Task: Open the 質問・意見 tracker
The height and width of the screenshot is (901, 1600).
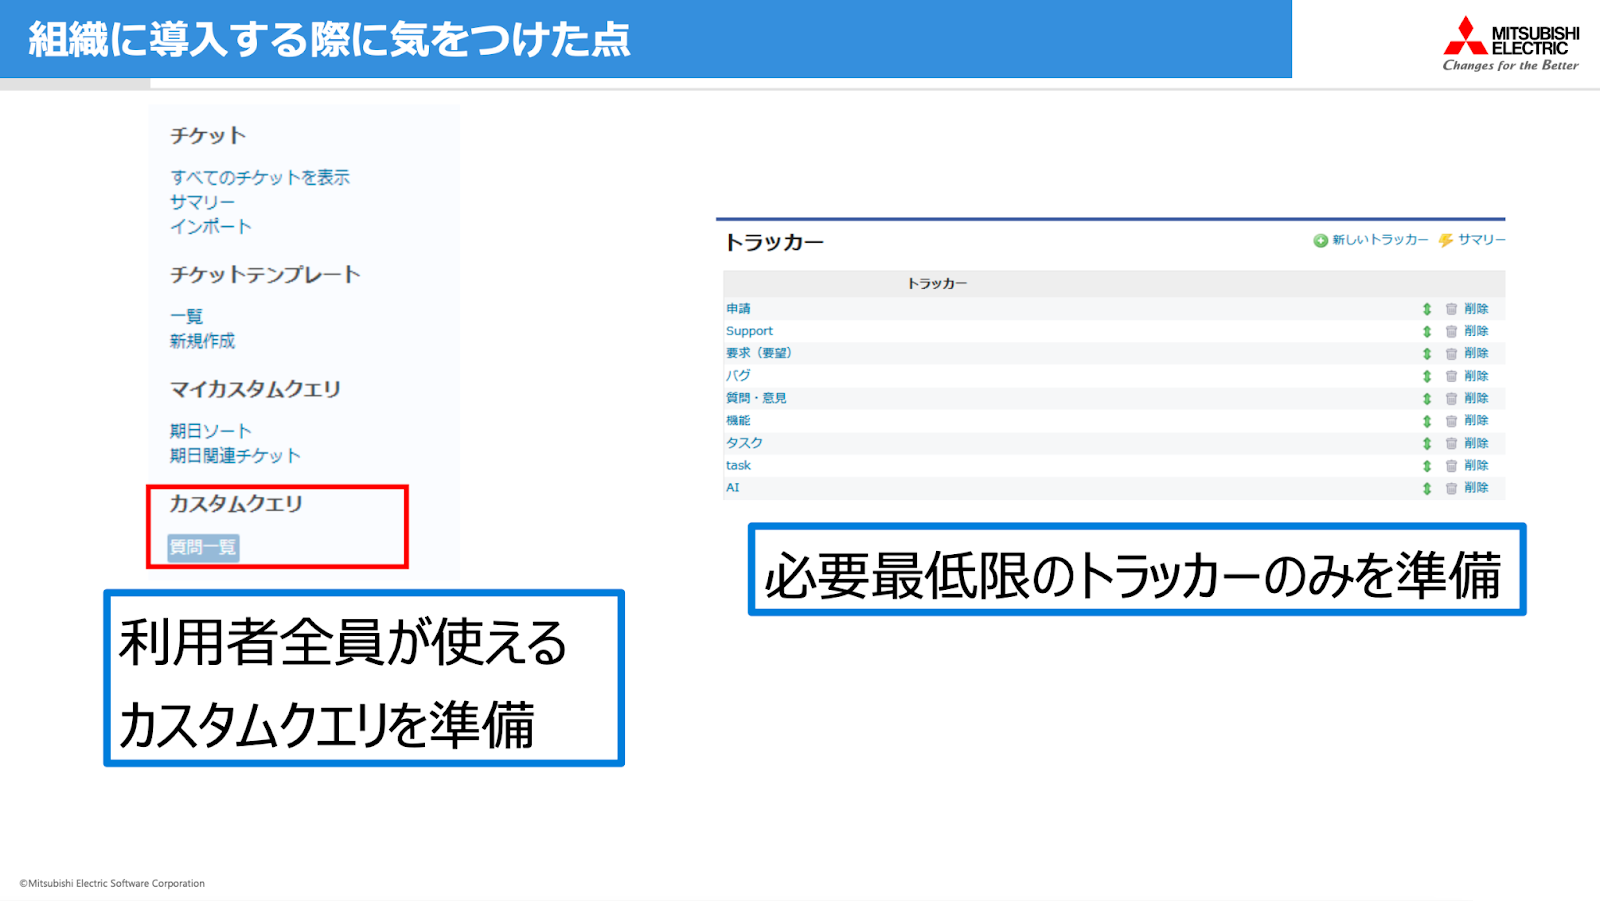Action: [x=756, y=398]
